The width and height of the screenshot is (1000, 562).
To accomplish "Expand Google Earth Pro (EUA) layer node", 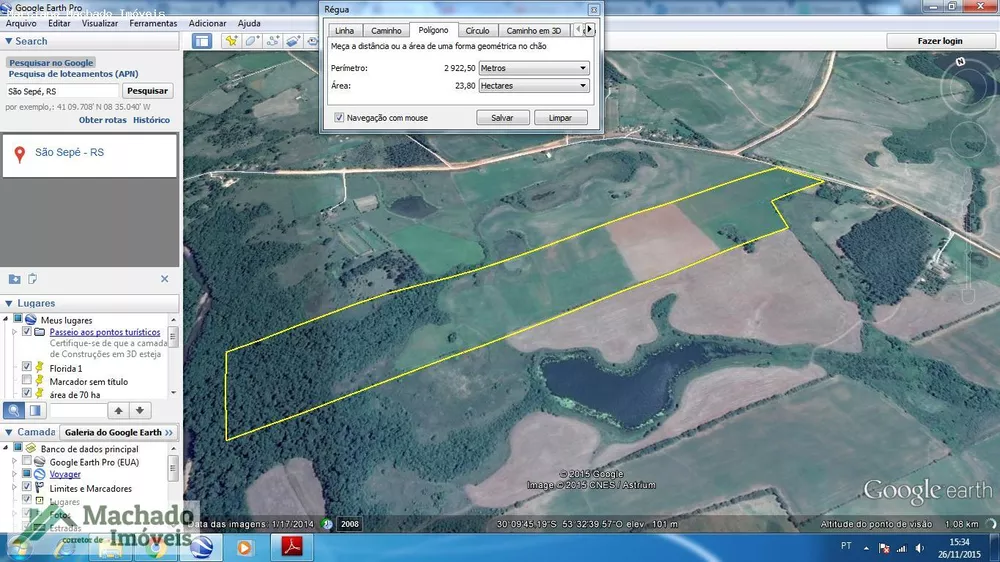I will pos(14,461).
